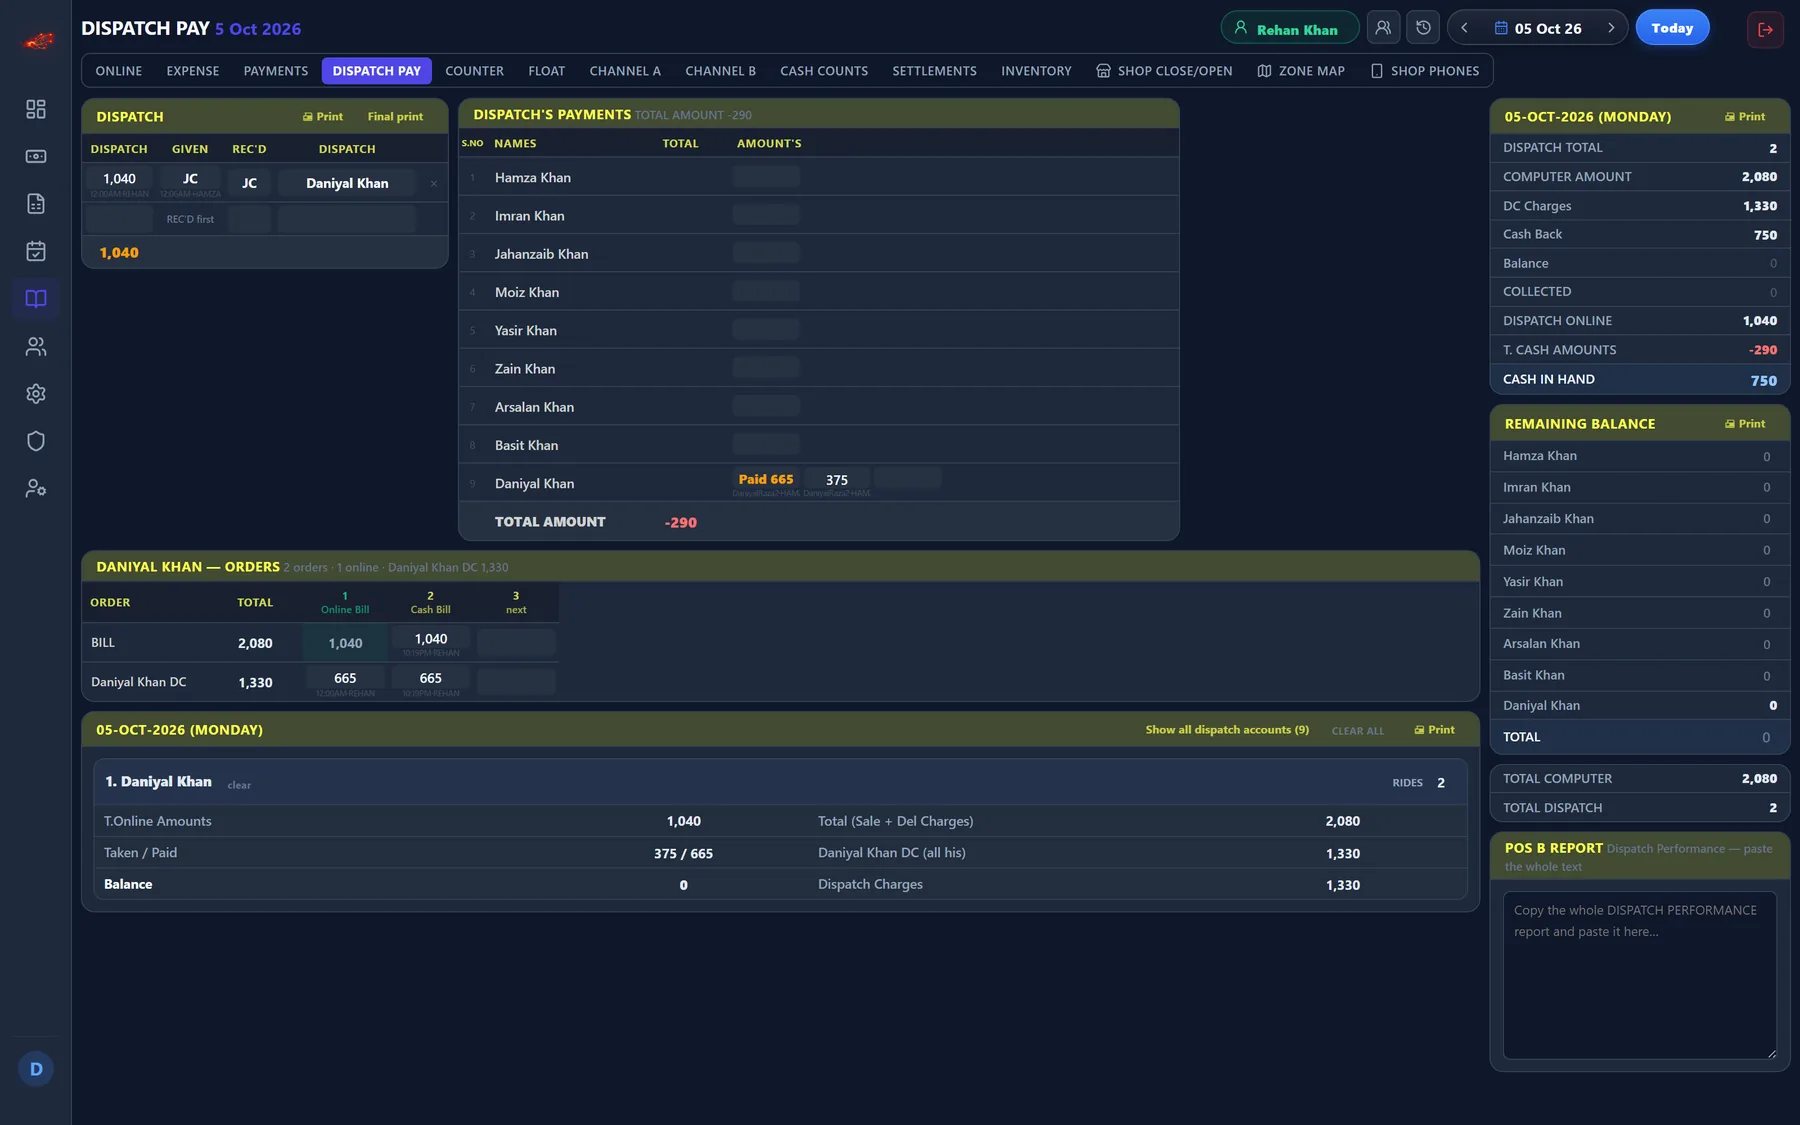Viewport: 1800px width, 1125px height.
Task: Select the open book sidebar icon
Action: coord(36,299)
